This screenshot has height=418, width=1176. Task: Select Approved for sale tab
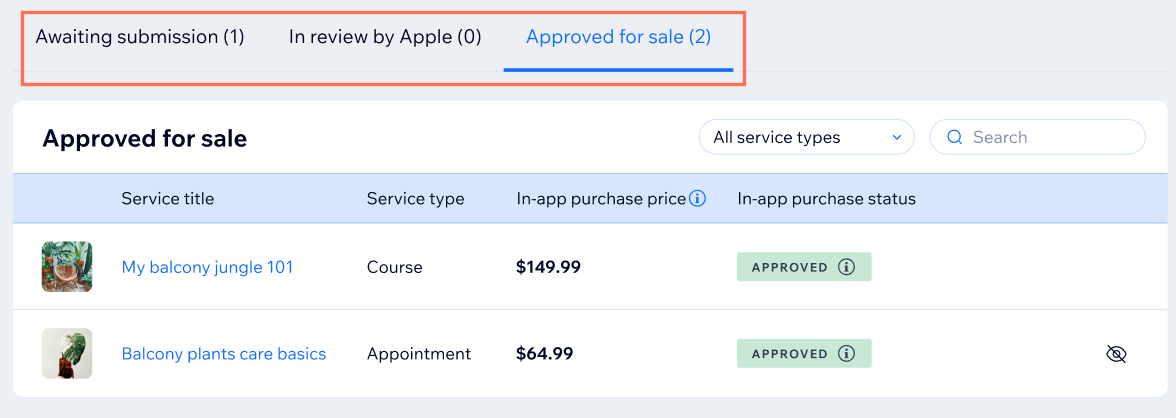pyautogui.click(x=618, y=37)
